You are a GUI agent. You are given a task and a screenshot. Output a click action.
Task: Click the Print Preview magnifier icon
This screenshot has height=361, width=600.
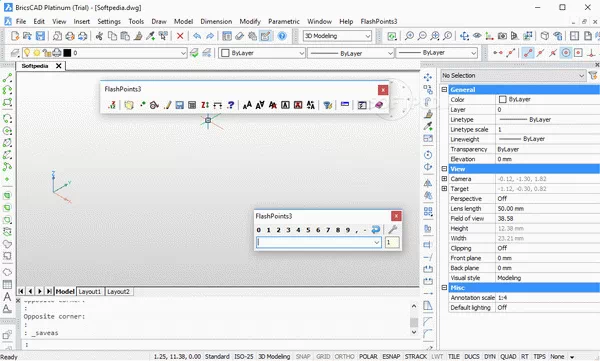[57, 36]
